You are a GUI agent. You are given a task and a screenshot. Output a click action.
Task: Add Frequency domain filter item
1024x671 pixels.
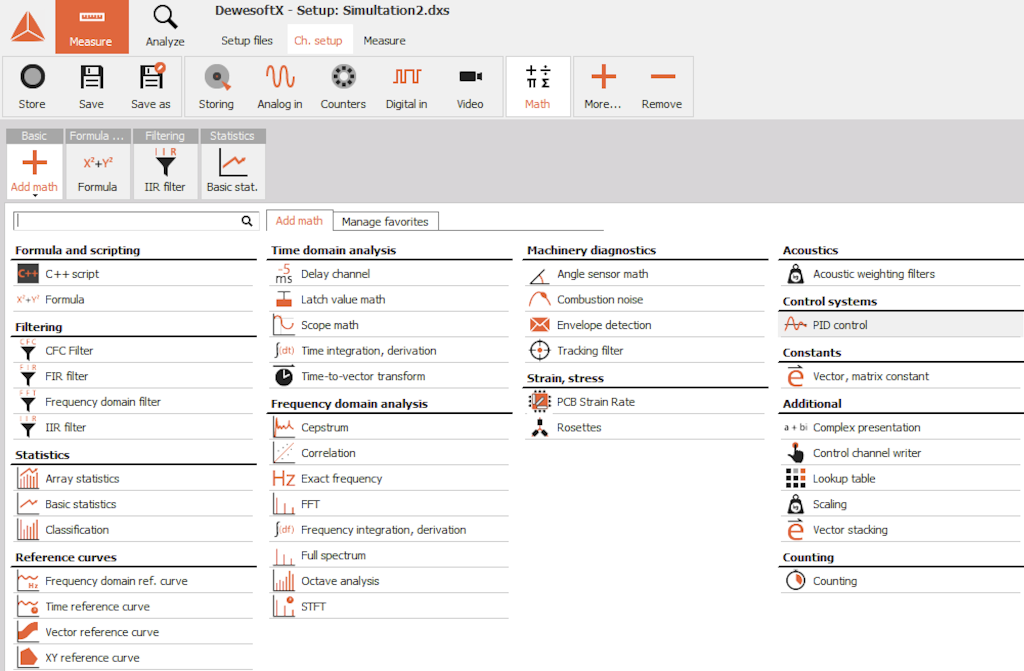point(133,402)
